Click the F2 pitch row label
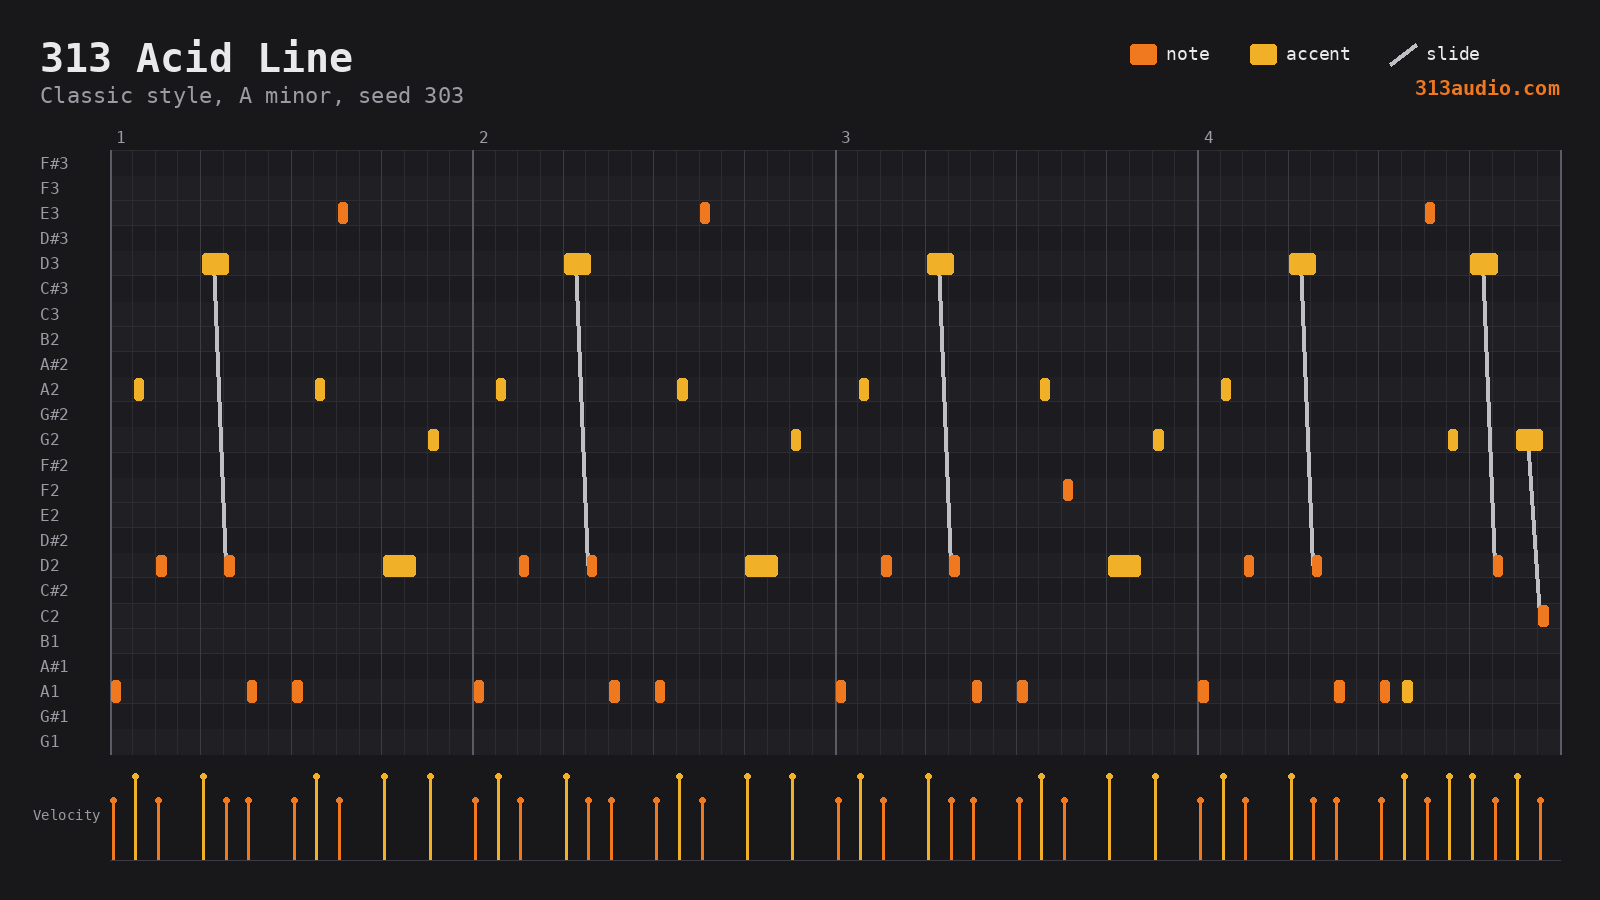Screen dimensions: 1600x900 (x=50, y=490)
